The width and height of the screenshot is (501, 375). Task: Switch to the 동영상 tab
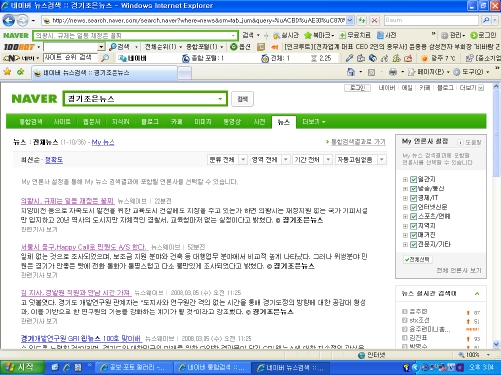pyautogui.click(x=232, y=122)
